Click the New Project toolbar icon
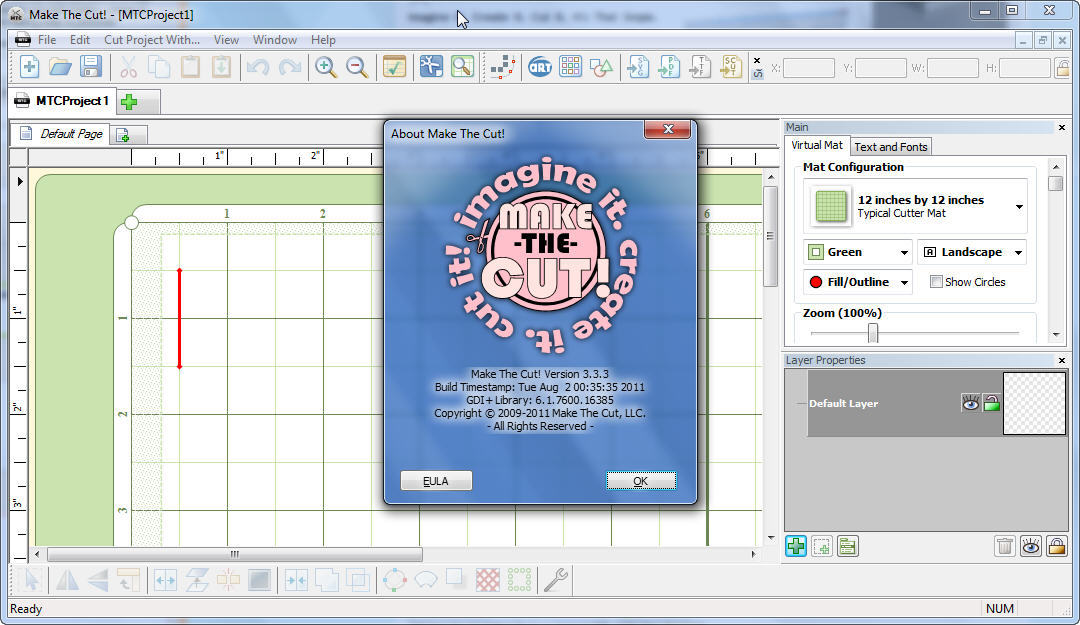 30,67
